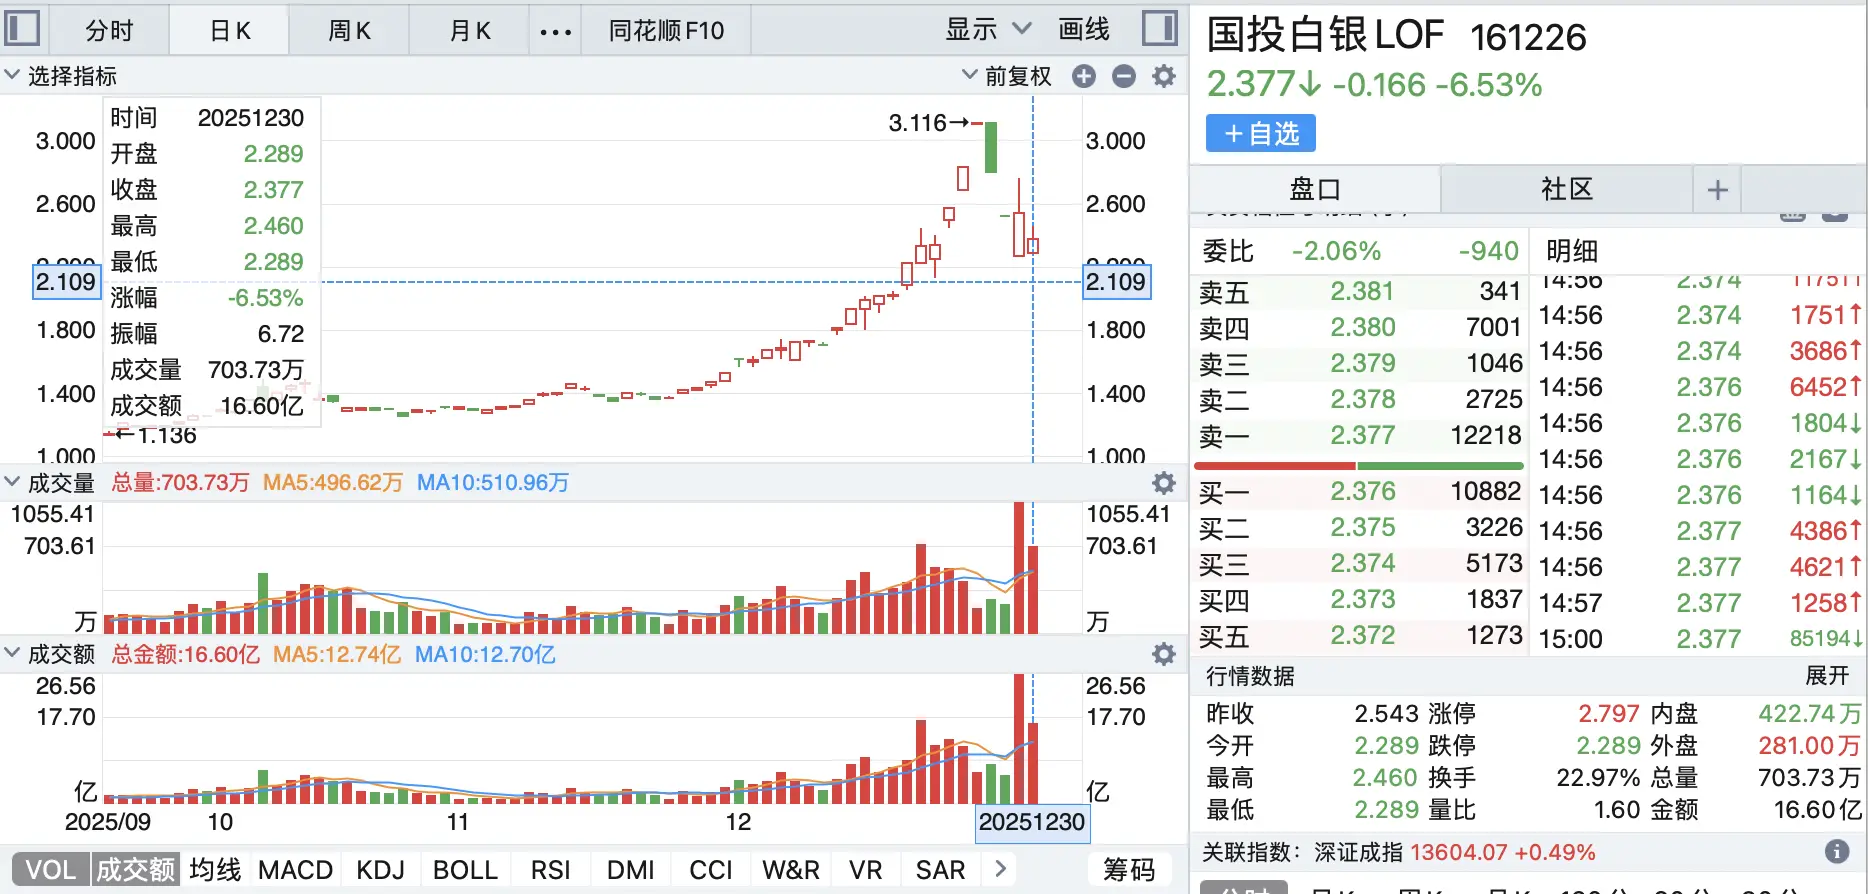
Task: Open the 前复权 adjustment dropdown
Action: coord(1007,76)
